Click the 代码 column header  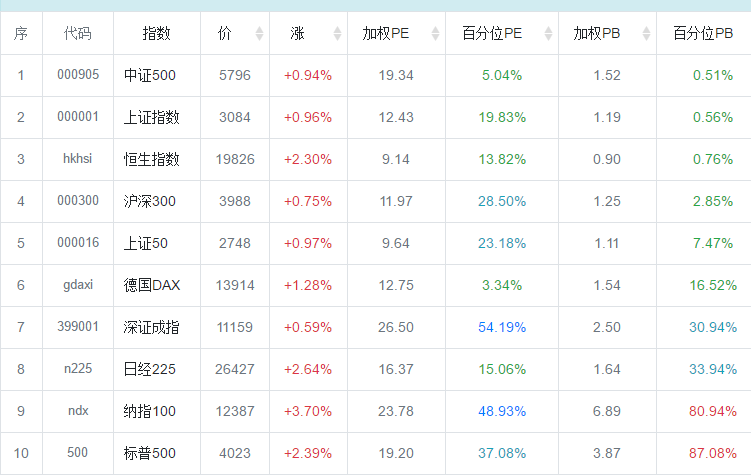[78, 34]
